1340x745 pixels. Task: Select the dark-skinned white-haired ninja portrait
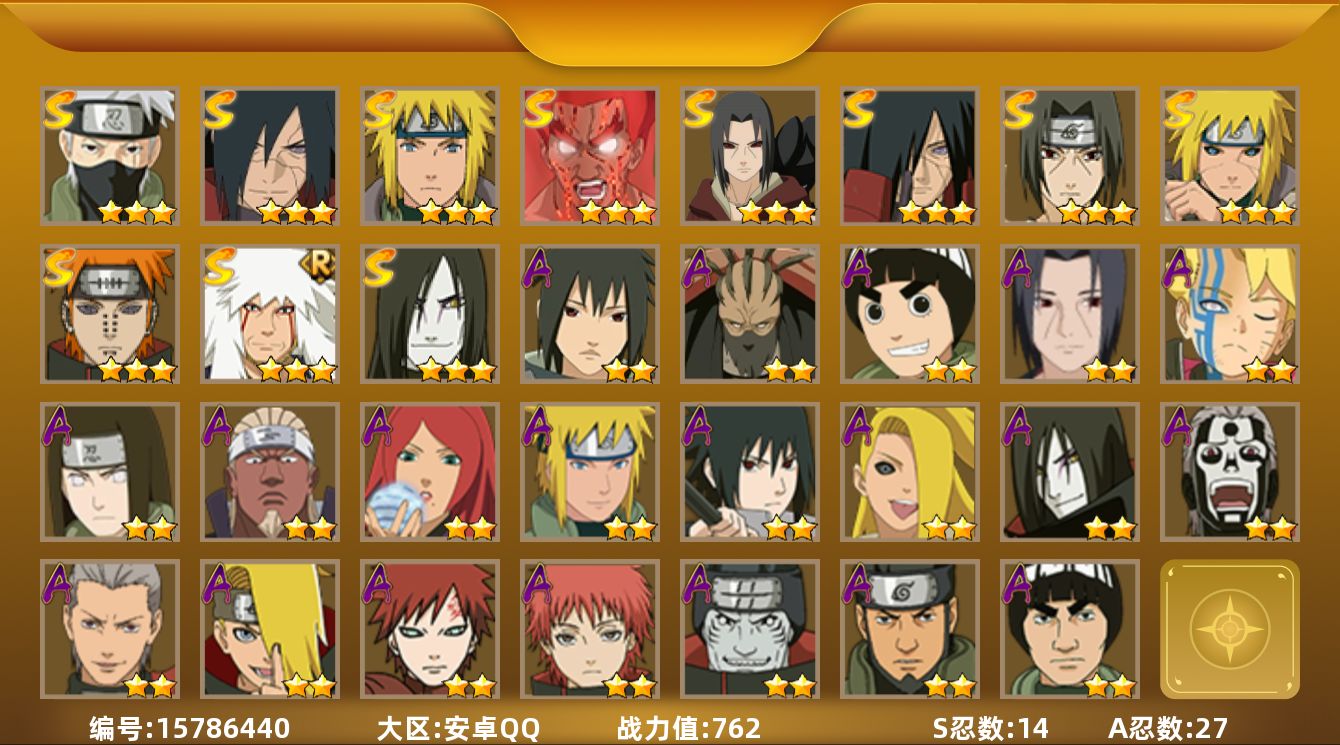(270, 472)
